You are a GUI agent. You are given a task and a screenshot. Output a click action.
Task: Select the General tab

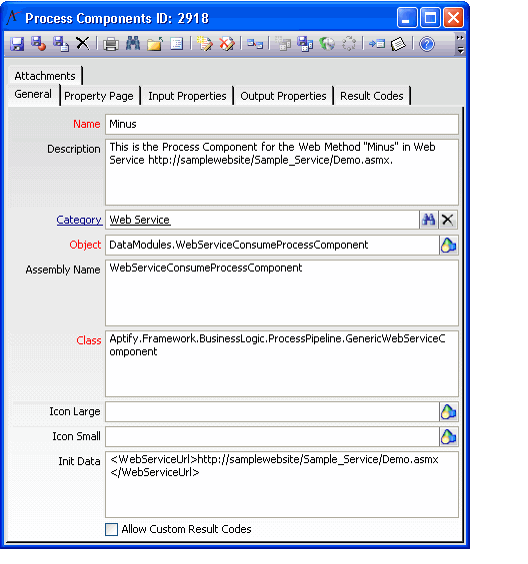(33, 94)
